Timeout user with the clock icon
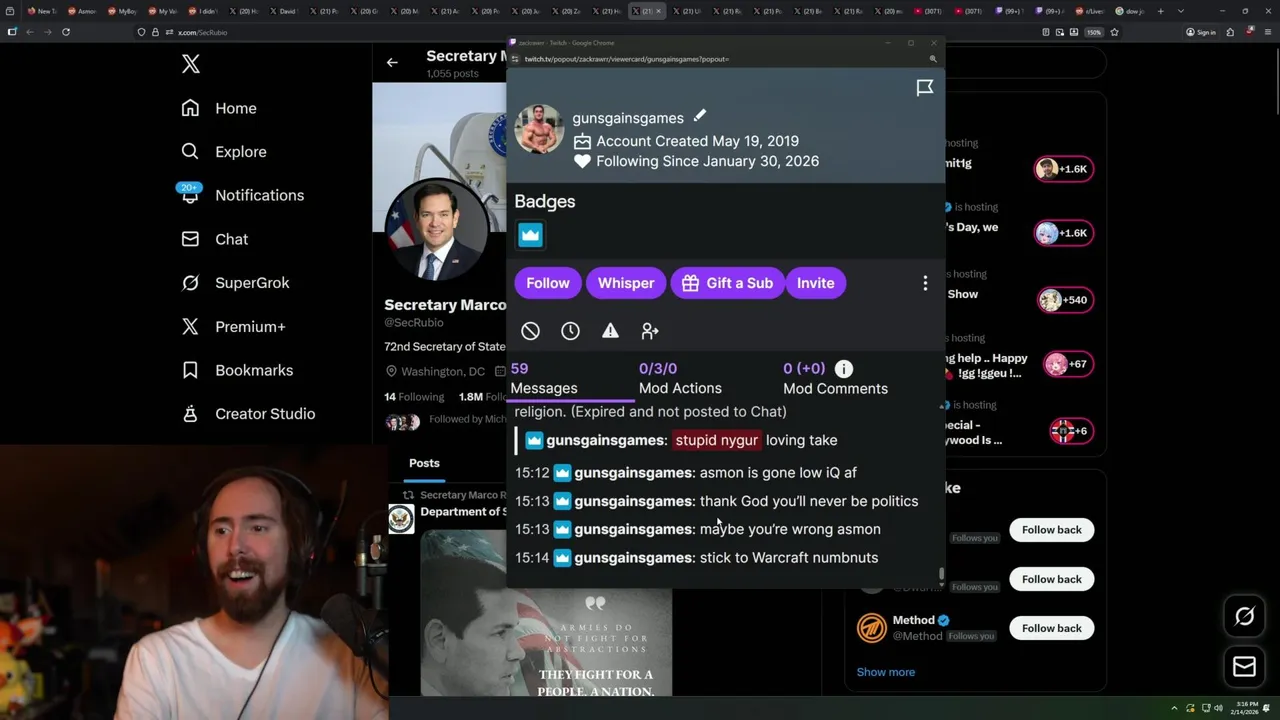This screenshot has width=1280, height=720. (x=570, y=331)
